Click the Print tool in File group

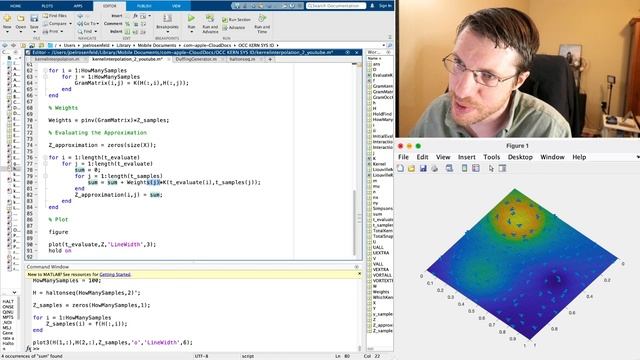click(53, 31)
